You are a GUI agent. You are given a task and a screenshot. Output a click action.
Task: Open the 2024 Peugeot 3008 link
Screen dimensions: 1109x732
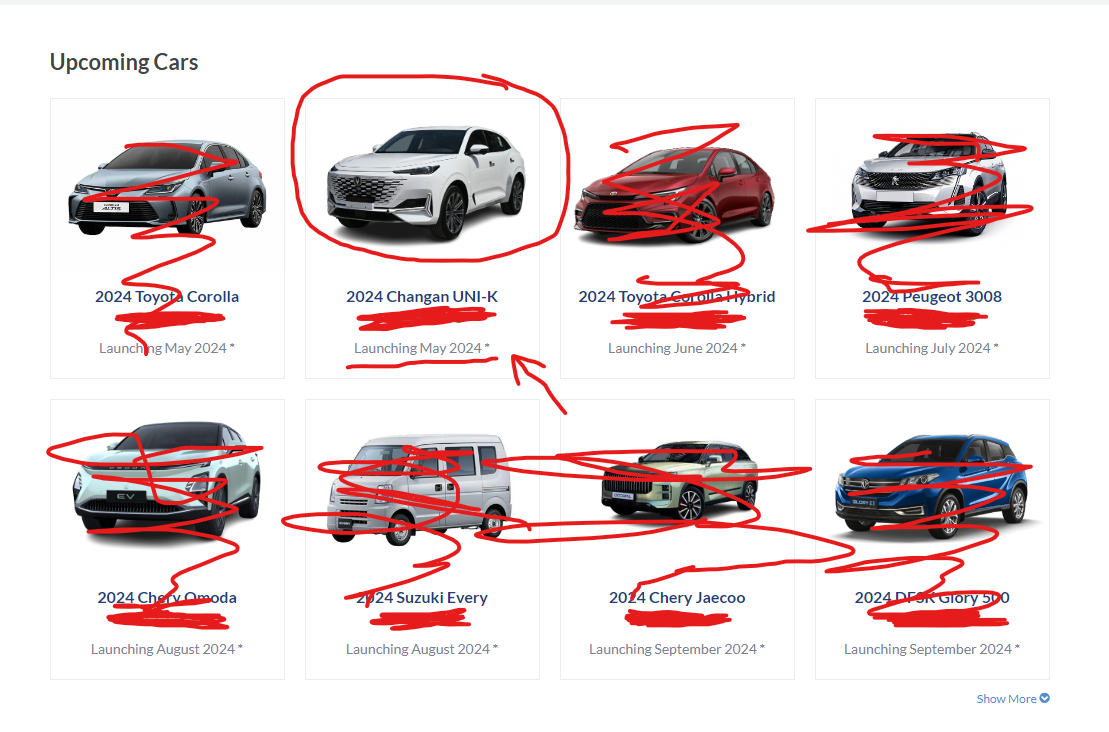point(932,296)
